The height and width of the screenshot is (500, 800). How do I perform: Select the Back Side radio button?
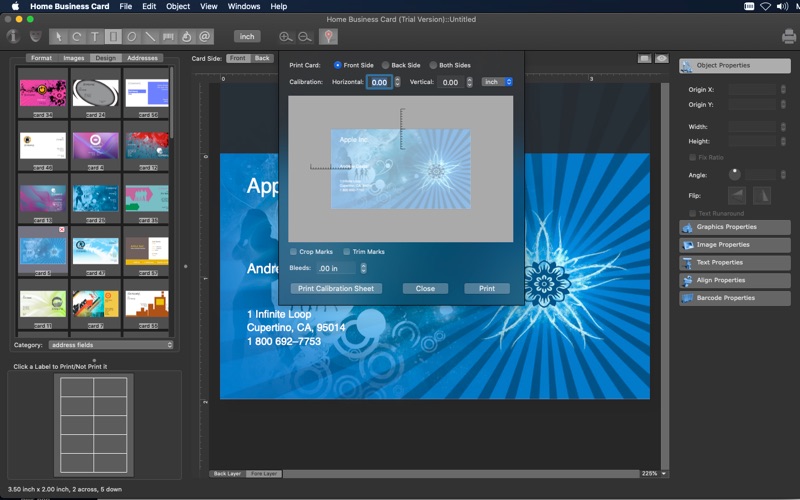click(386, 65)
